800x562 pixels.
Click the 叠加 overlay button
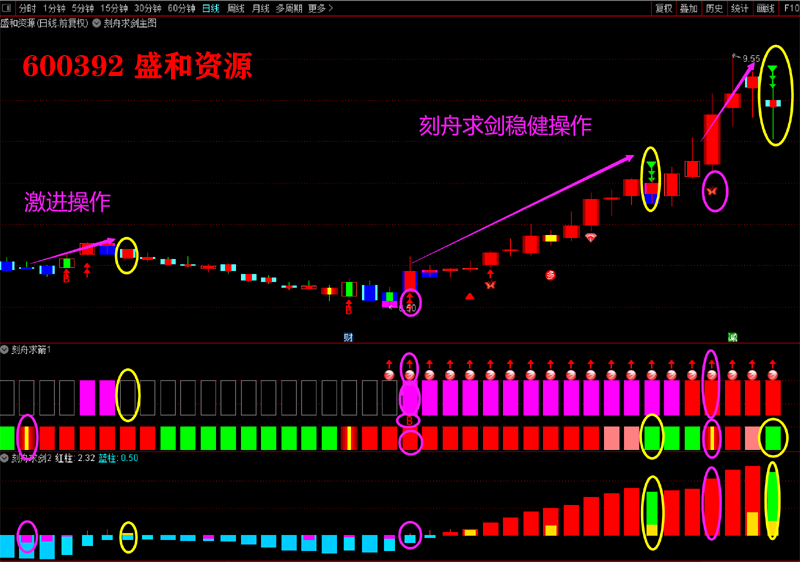[x=689, y=8]
